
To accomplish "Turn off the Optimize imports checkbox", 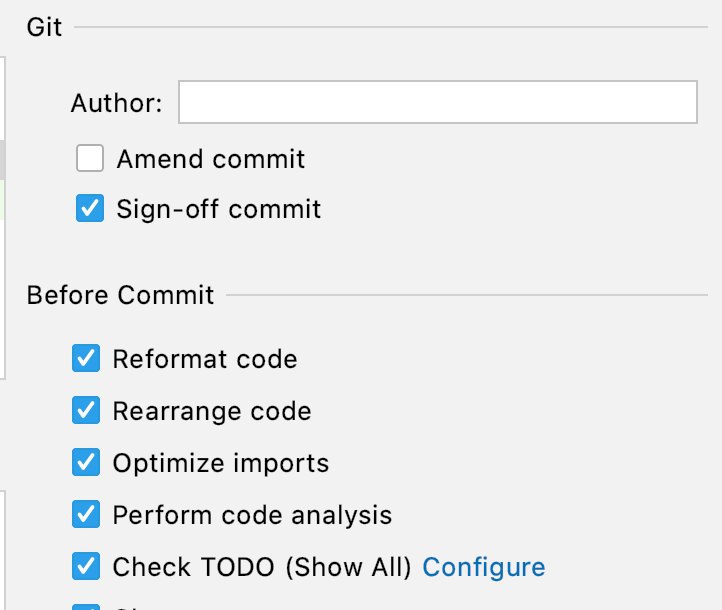I will pyautogui.click(x=86, y=462).
